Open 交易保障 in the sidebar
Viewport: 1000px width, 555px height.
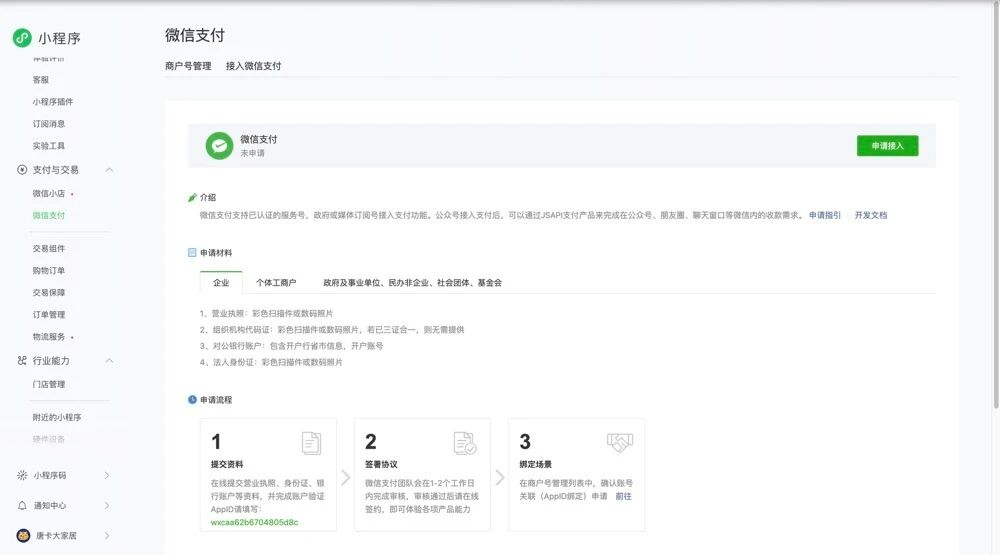(49, 293)
